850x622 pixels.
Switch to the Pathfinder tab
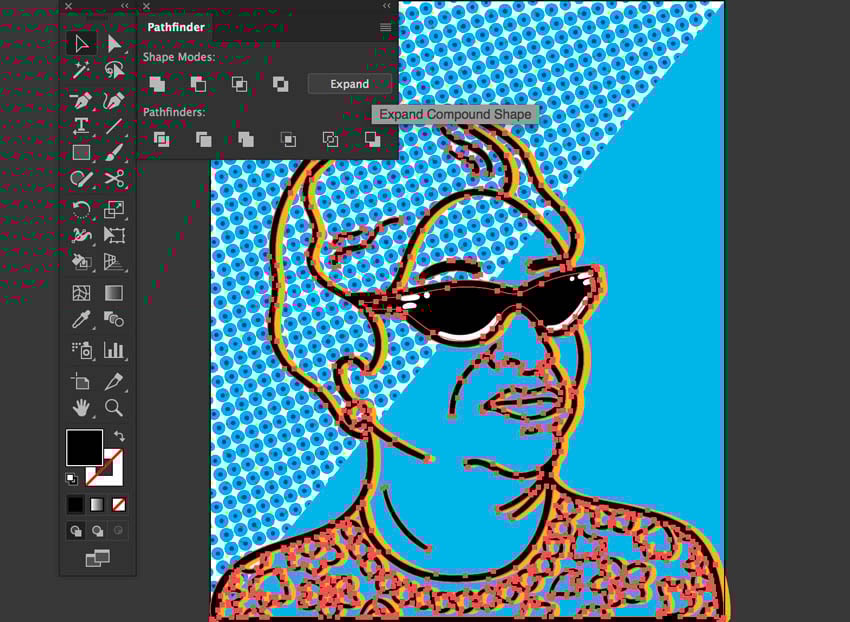pyautogui.click(x=177, y=28)
